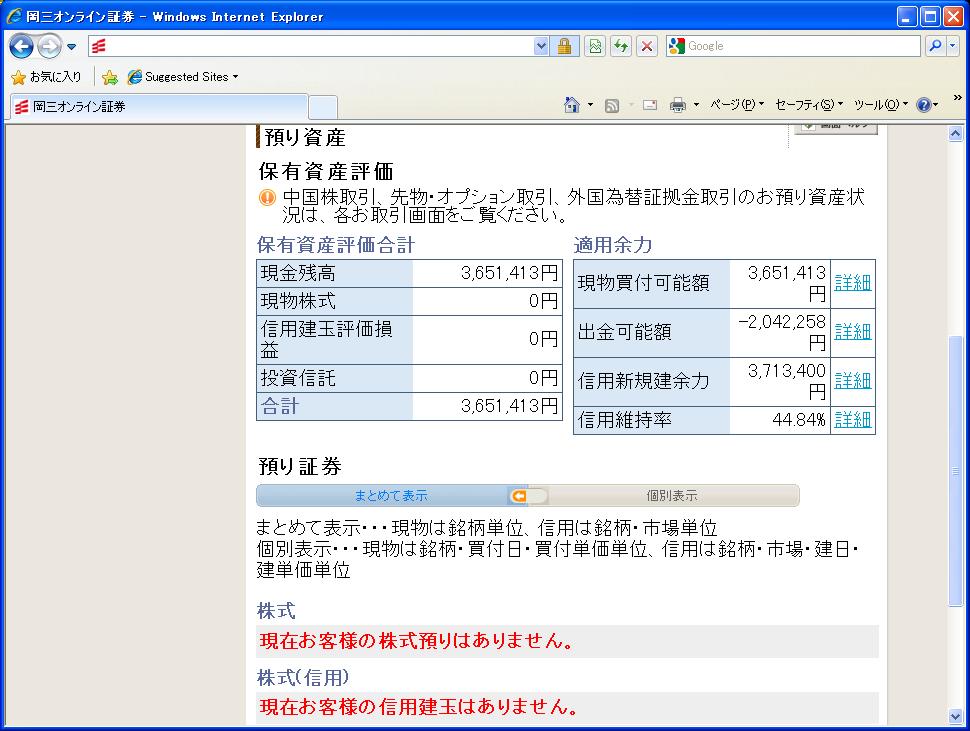Open the お気に入り favorites star button
This screenshot has width=970, height=731.
47,77
